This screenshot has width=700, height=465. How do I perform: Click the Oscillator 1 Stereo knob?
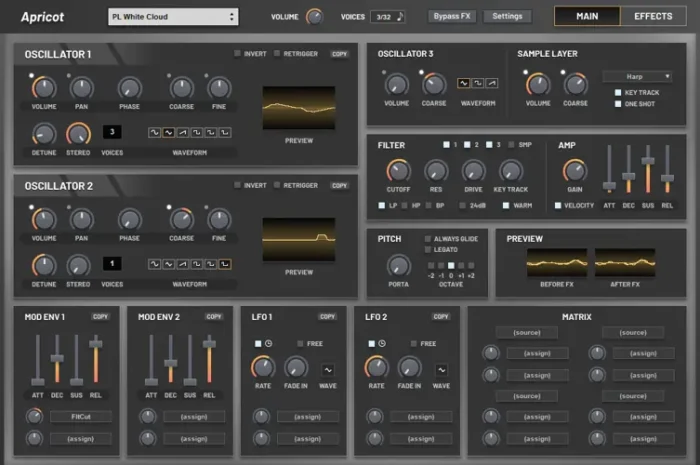click(78, 133)
